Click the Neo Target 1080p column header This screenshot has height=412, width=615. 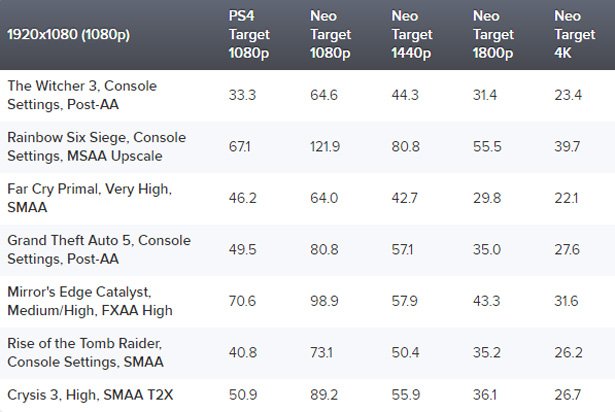332,34
